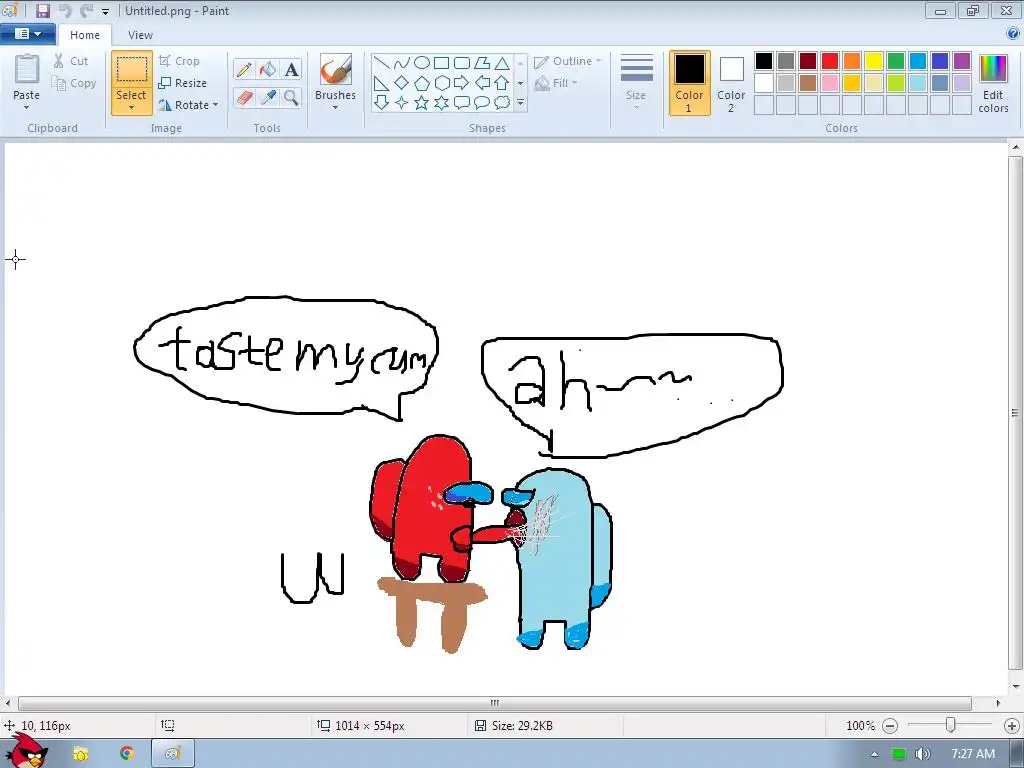
Task: Choose the Rounded rectangle shape
Action: click(462, 63)
